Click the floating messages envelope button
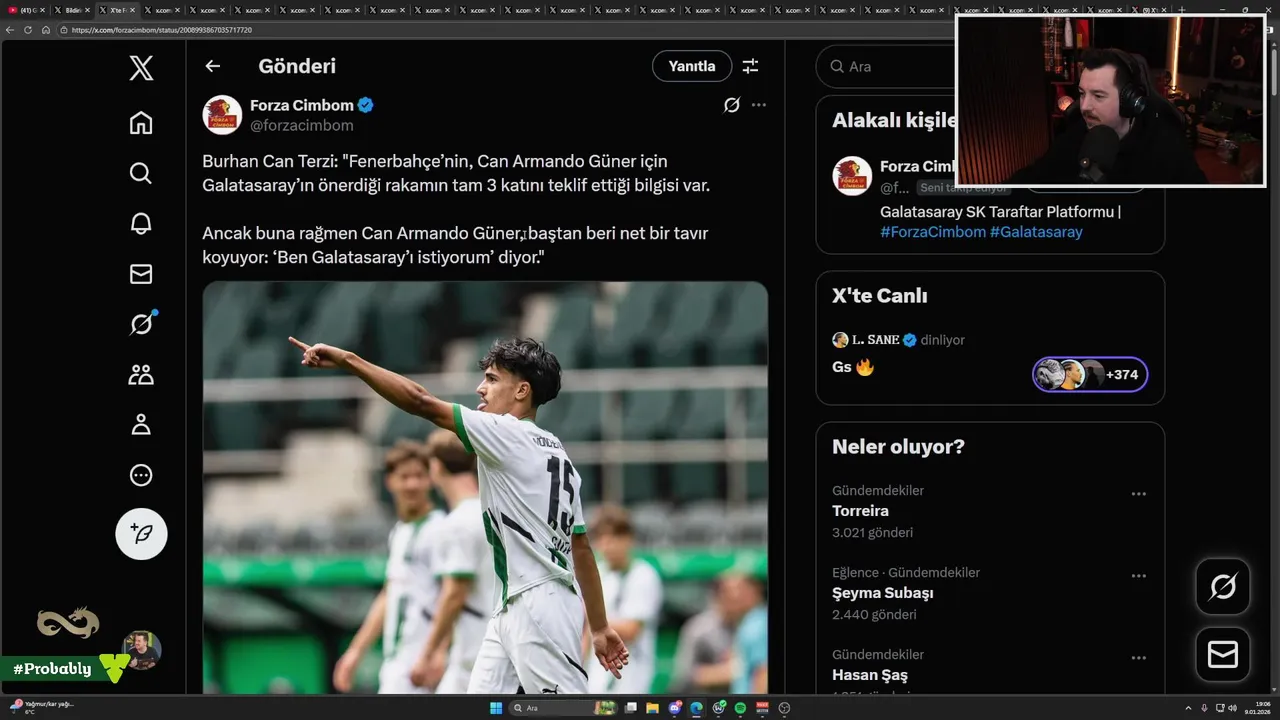 click(1223, 655)
